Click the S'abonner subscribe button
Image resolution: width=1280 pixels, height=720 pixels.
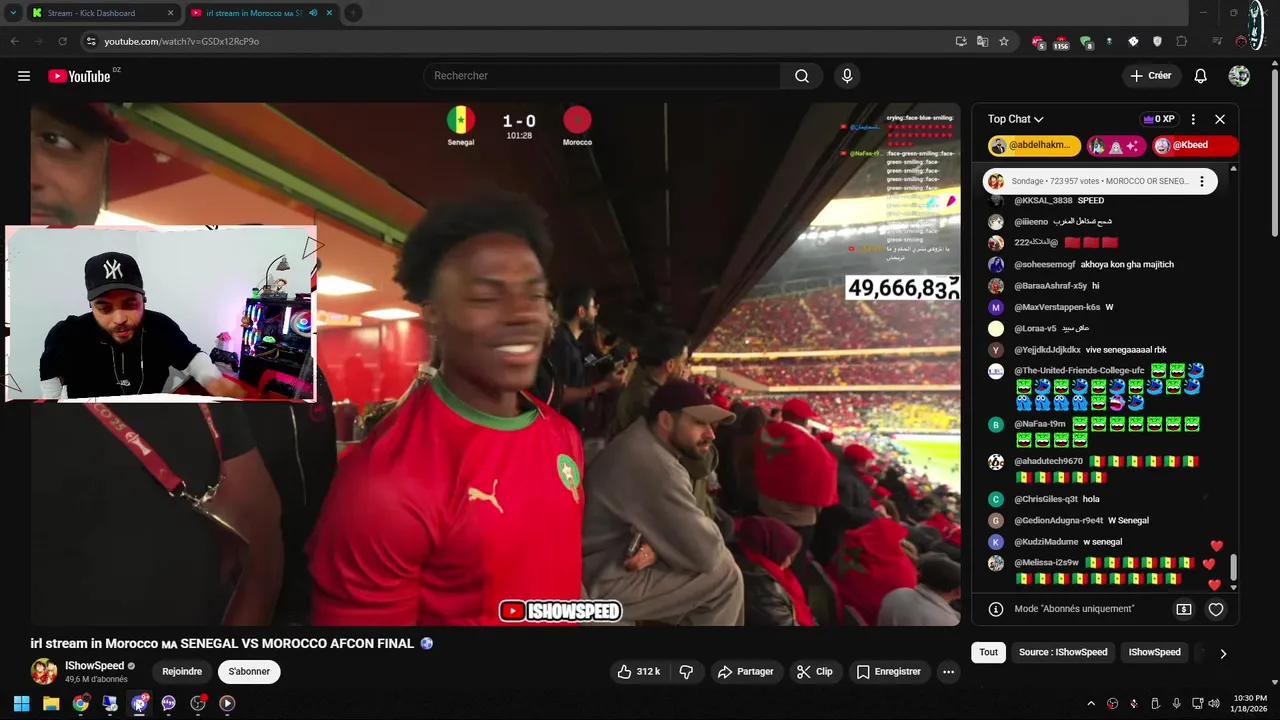point(249,672)
